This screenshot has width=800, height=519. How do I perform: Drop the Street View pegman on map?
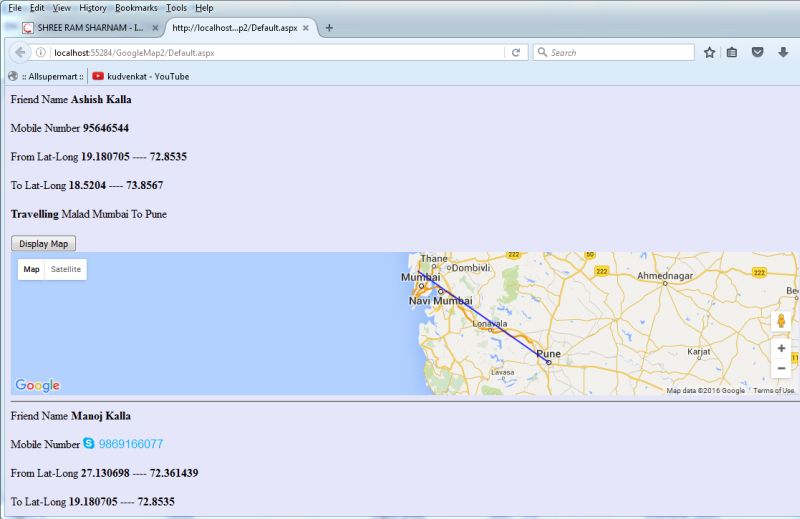(x=781, y=321)
